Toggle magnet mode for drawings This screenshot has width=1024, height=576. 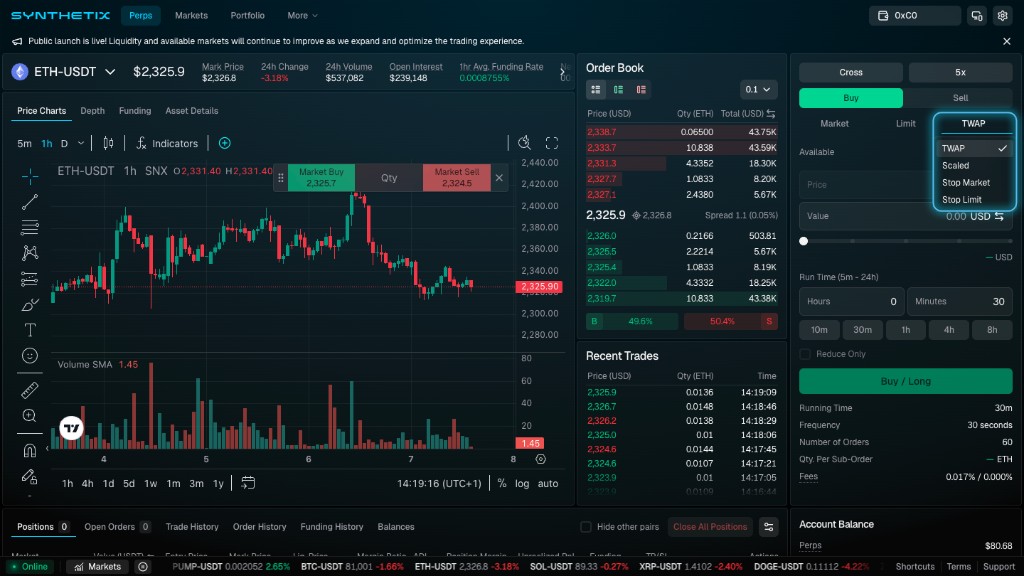(x=29, y=451)
